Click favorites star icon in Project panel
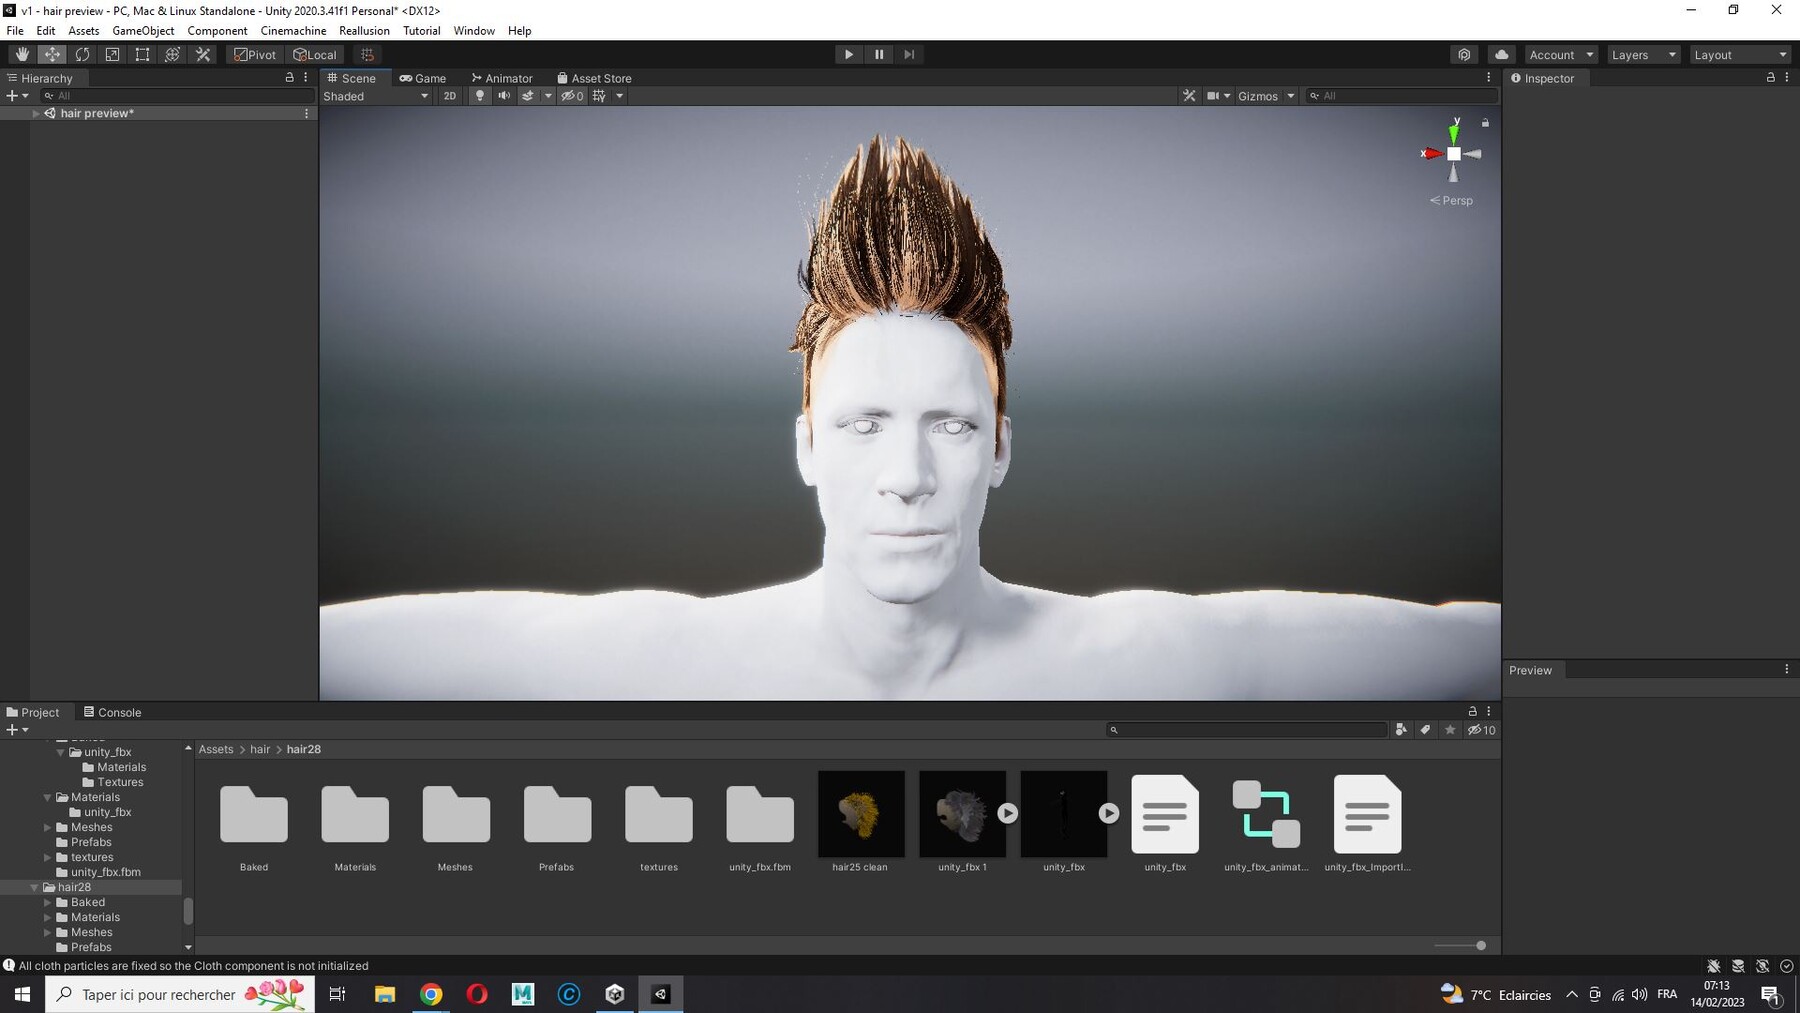 click(1450, 730)
